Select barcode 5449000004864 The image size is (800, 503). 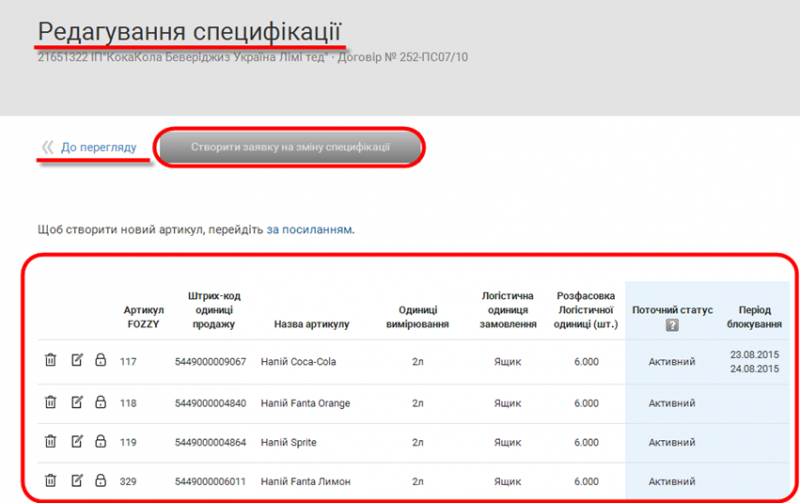210,442
